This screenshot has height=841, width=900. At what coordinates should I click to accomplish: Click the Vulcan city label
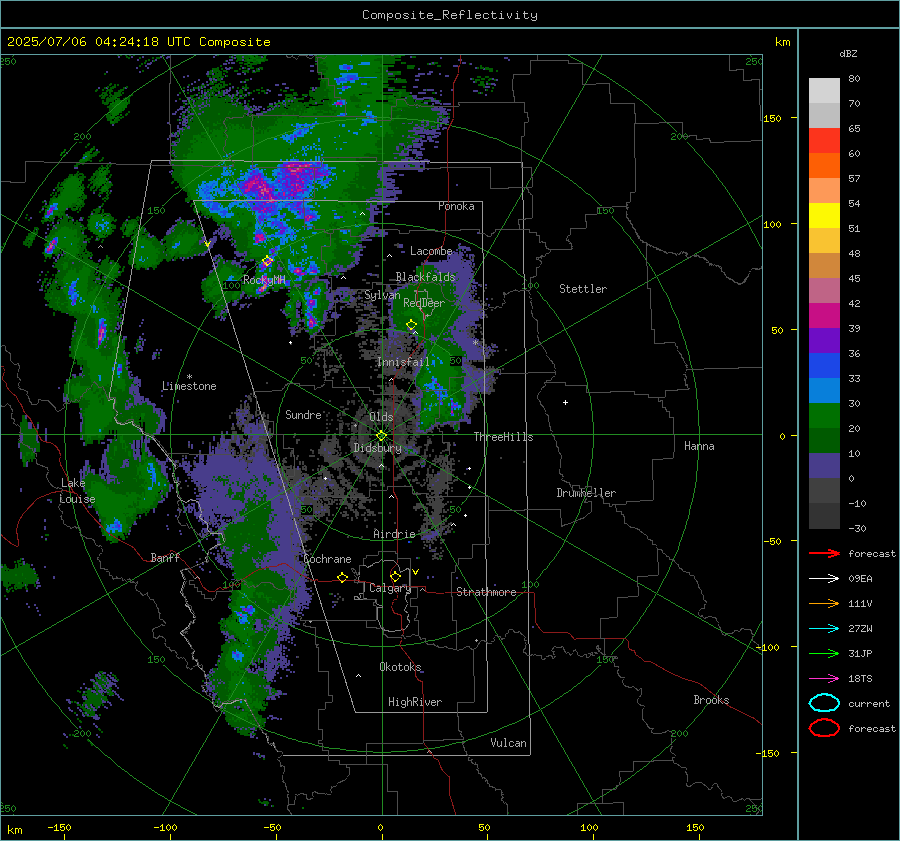pos(508,743)
